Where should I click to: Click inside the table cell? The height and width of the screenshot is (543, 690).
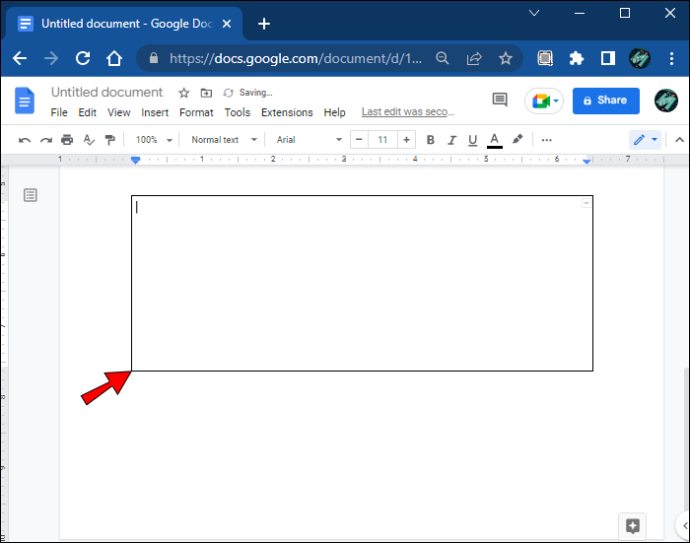click(x=362, y=283)
